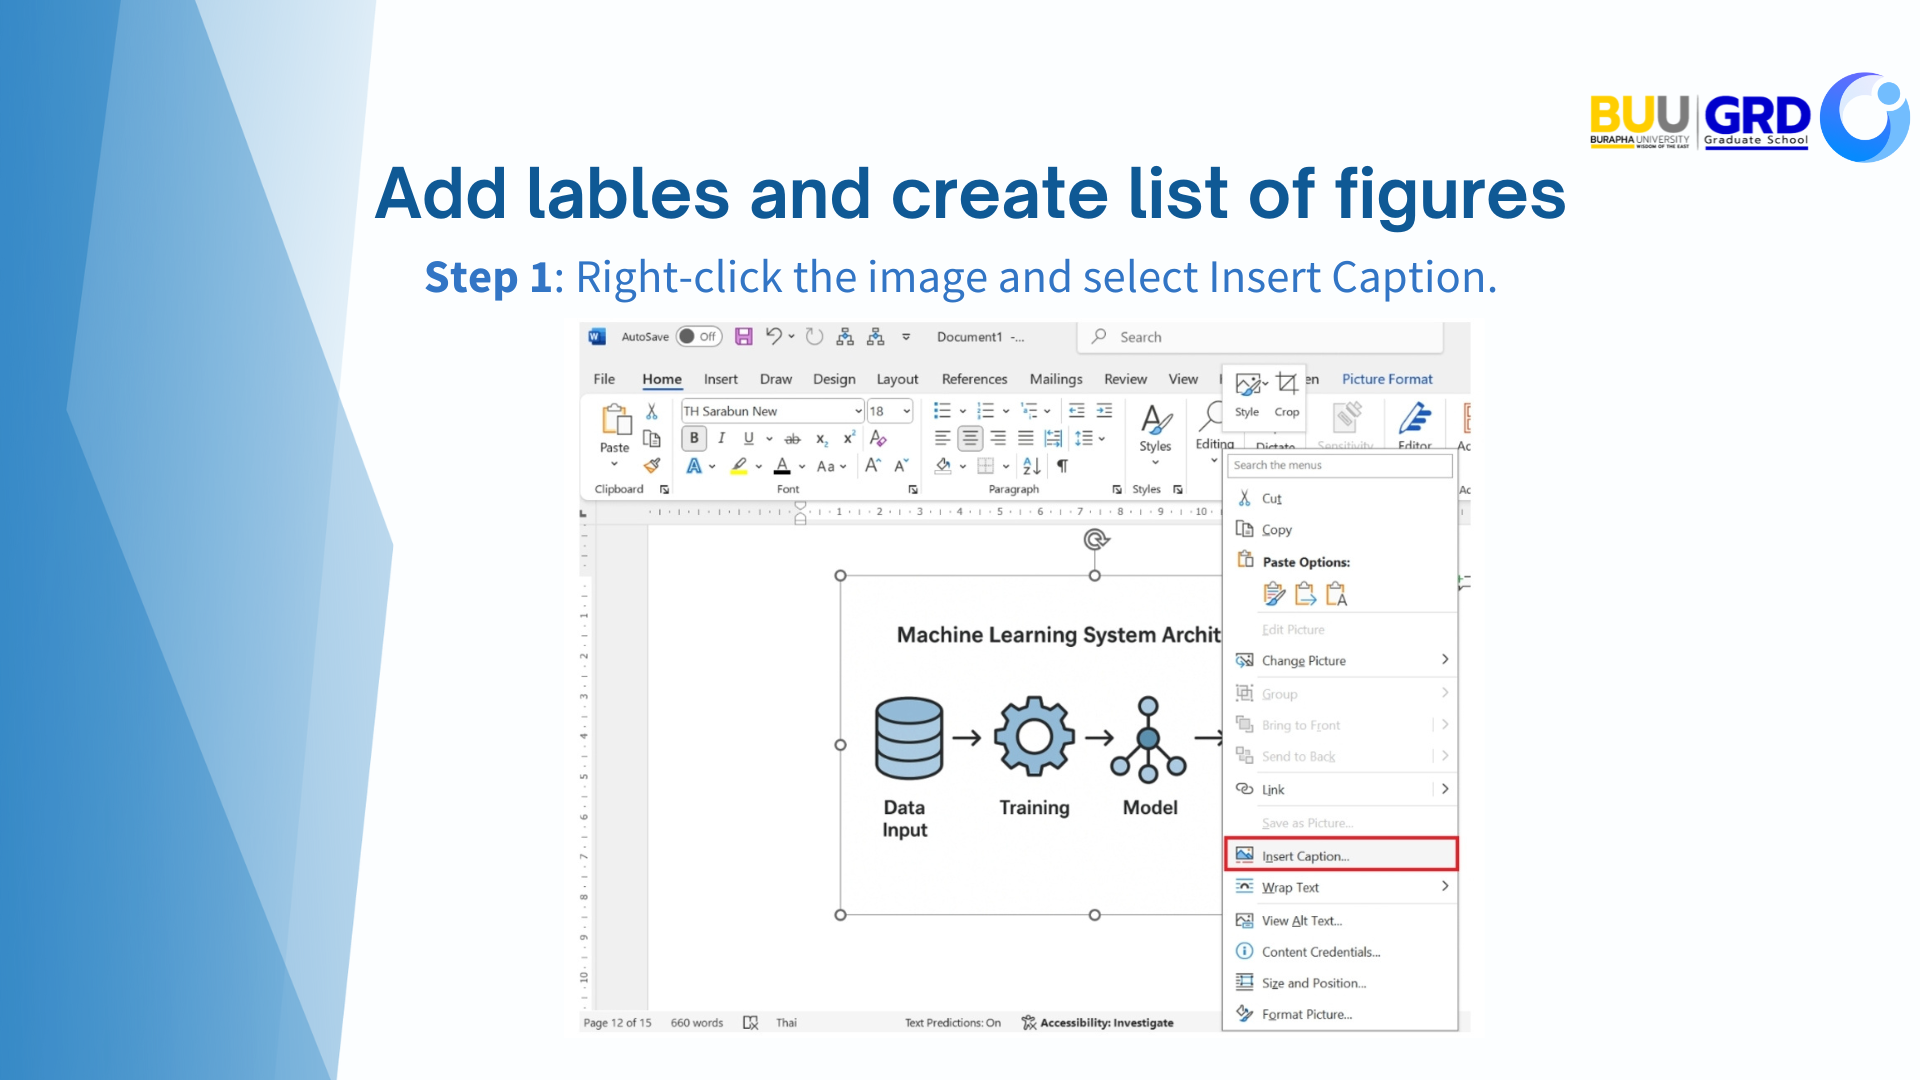This screenshot has height=1080, width=1920.
Task: Show paragraph marks pilcrow icon
Action: [x=1062, y=466]
